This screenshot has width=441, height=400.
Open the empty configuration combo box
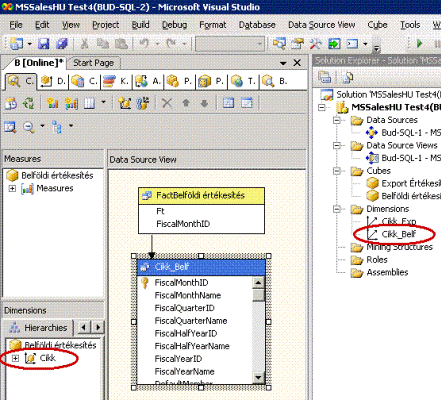(x=230, y=44)
